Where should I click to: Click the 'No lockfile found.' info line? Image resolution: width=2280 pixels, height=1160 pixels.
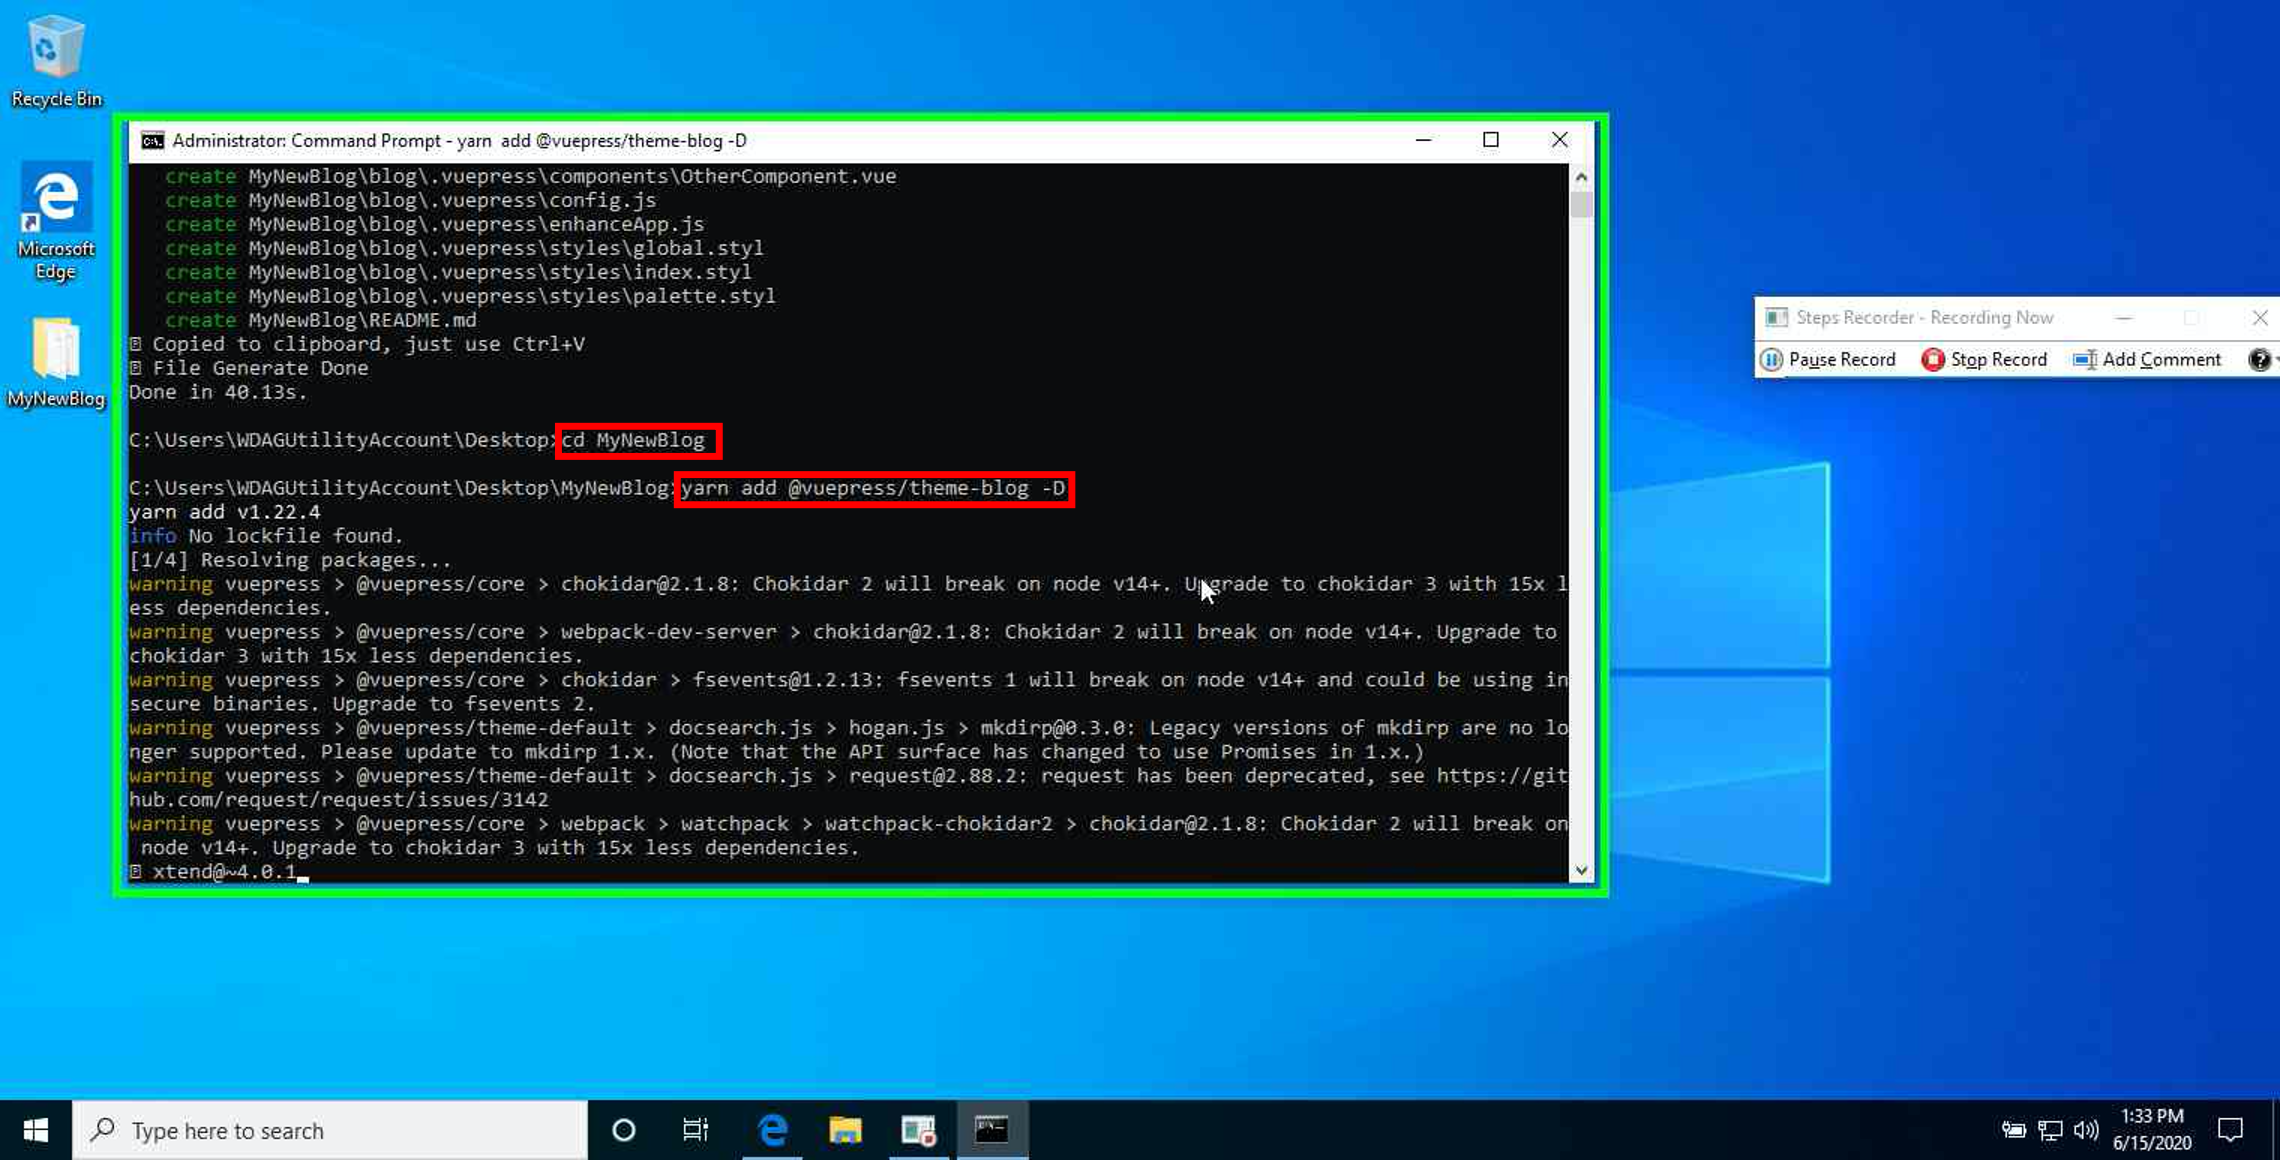[x=266, y=536]
